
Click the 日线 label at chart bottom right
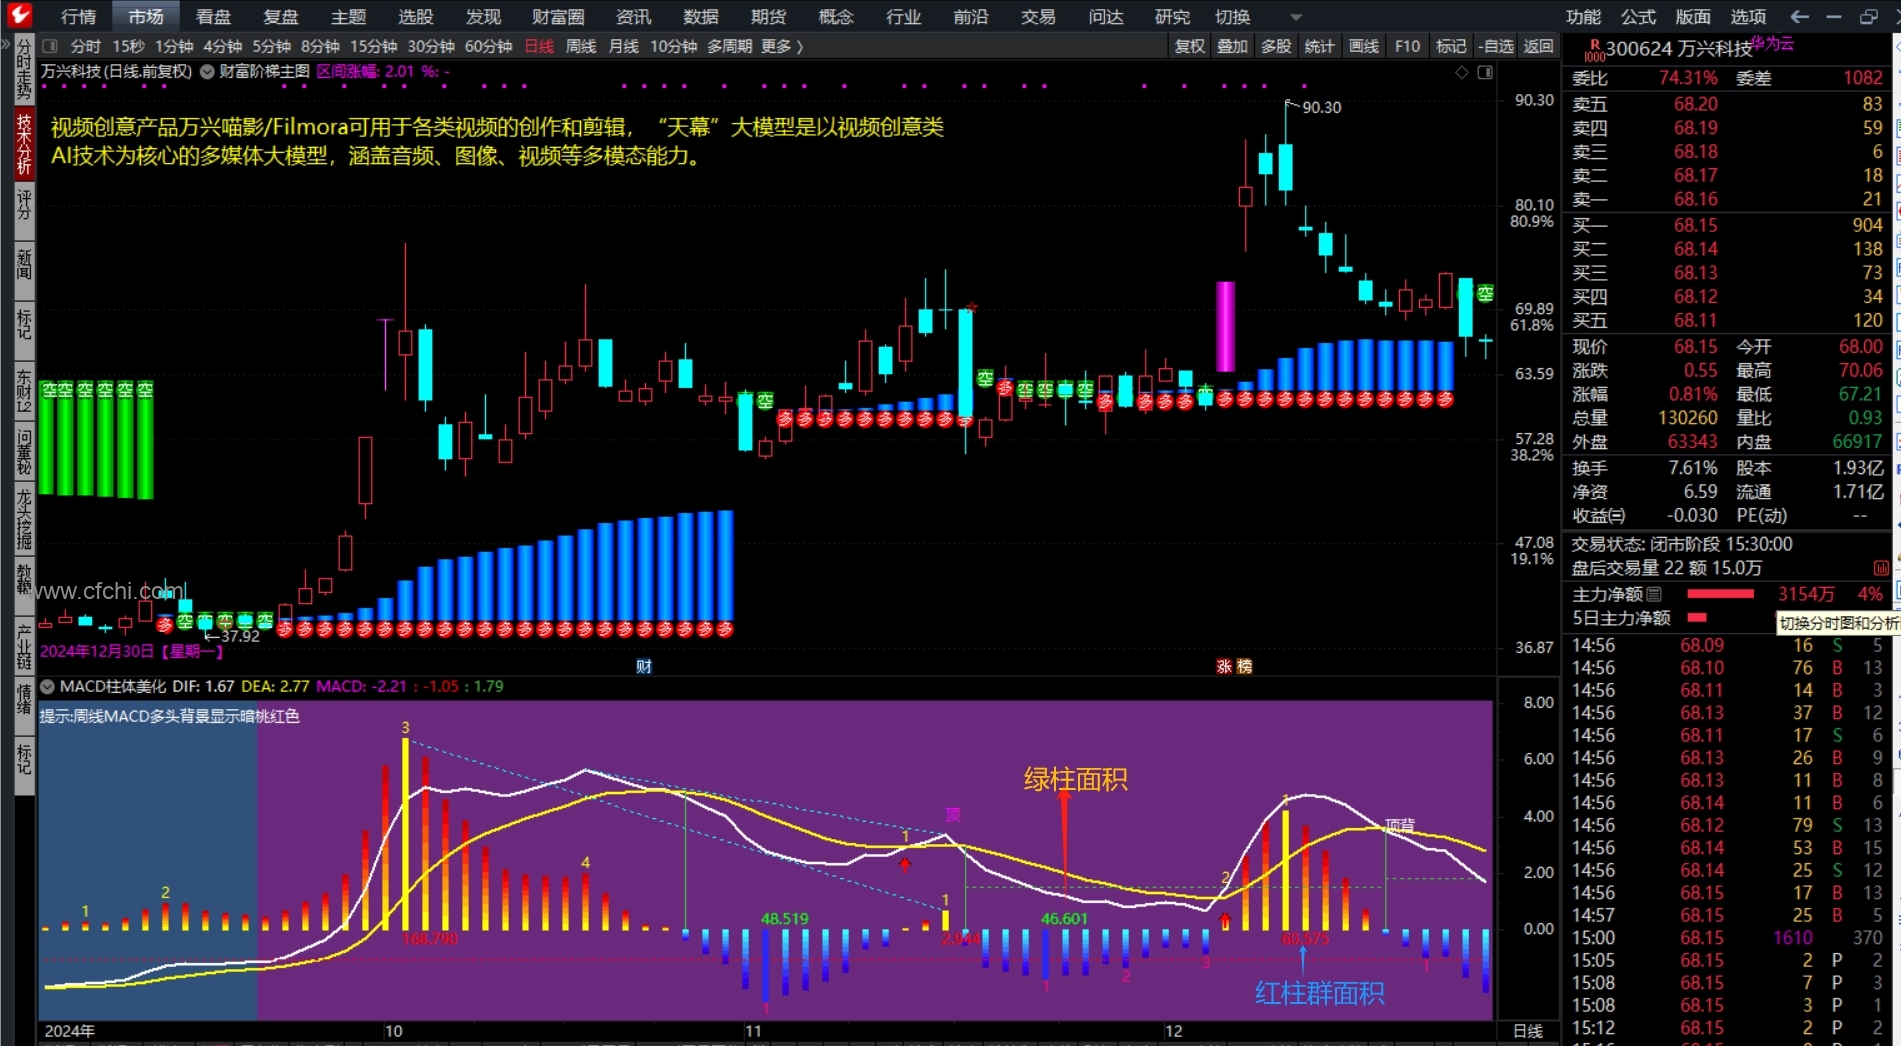[x=1528, y=1031]
